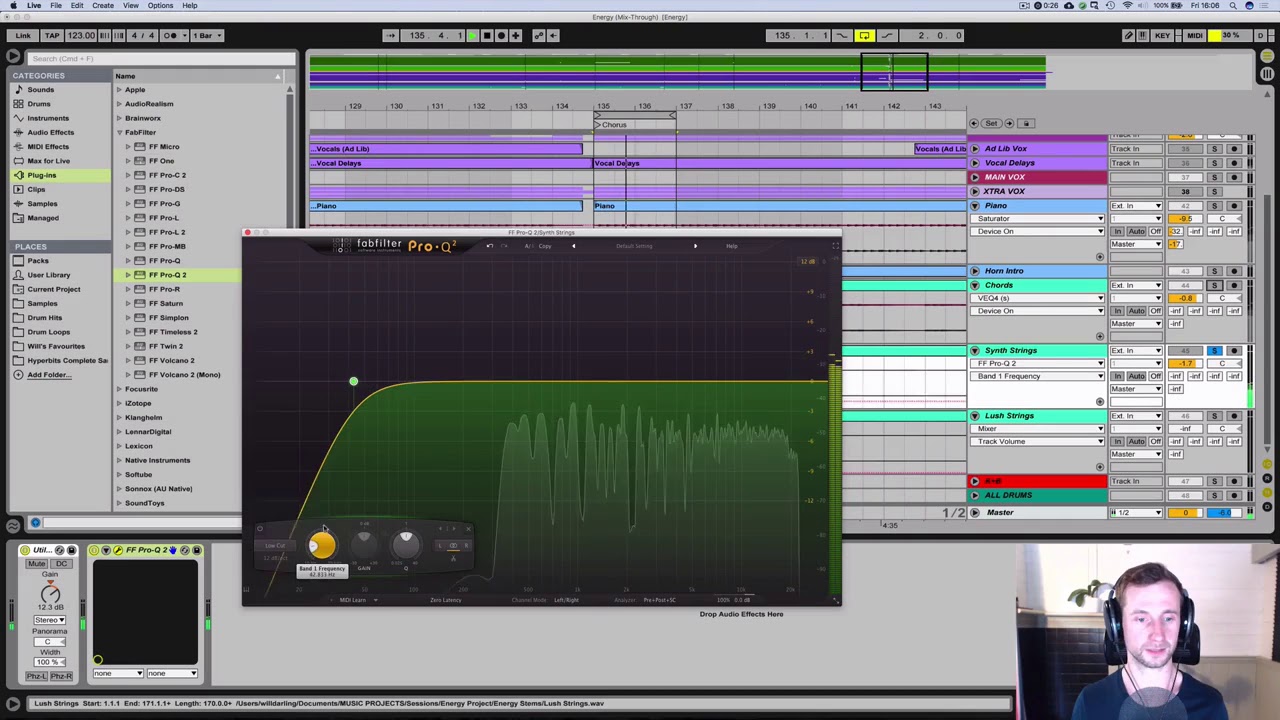The image size is (1280, 720).
Task: Toggle the Draw Mode pencil
Action: click(x=1128, y=35)
